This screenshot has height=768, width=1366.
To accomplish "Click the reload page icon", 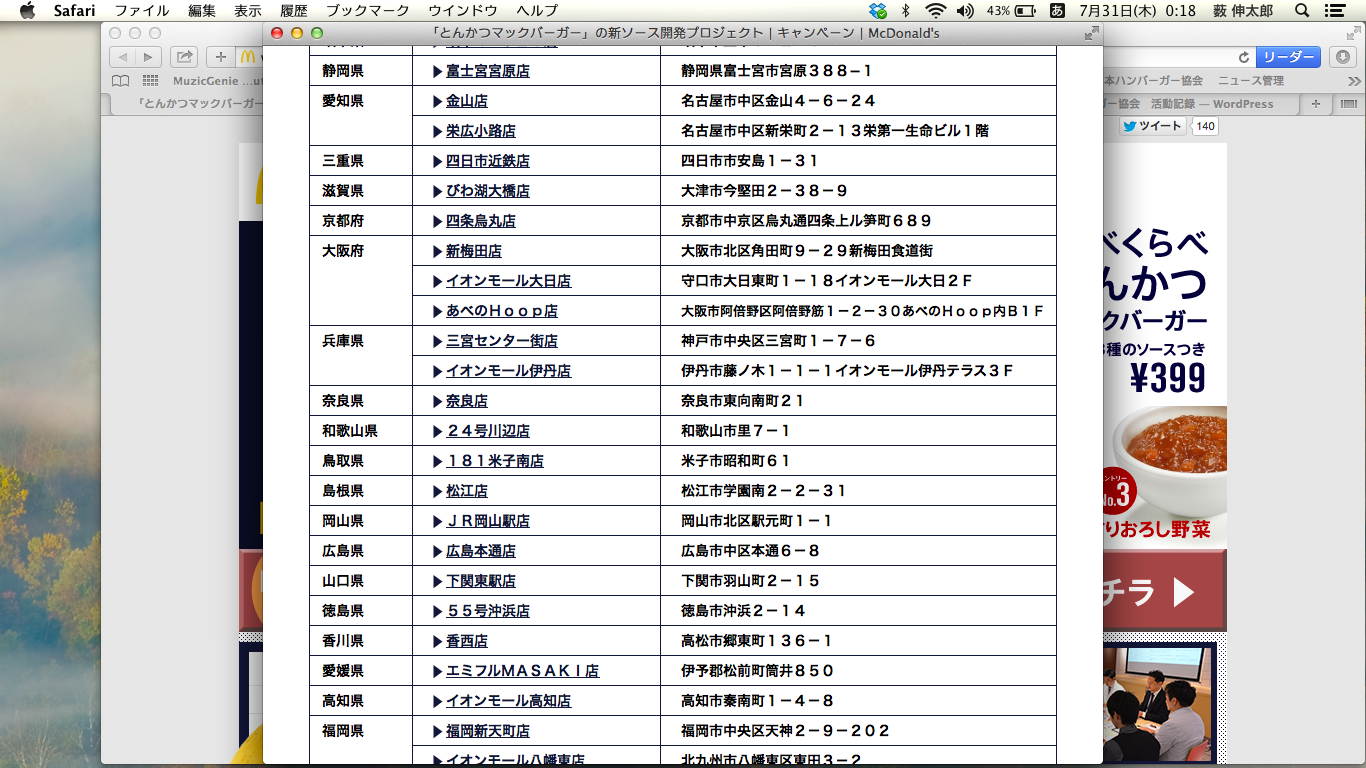I will coord(1243,57).
